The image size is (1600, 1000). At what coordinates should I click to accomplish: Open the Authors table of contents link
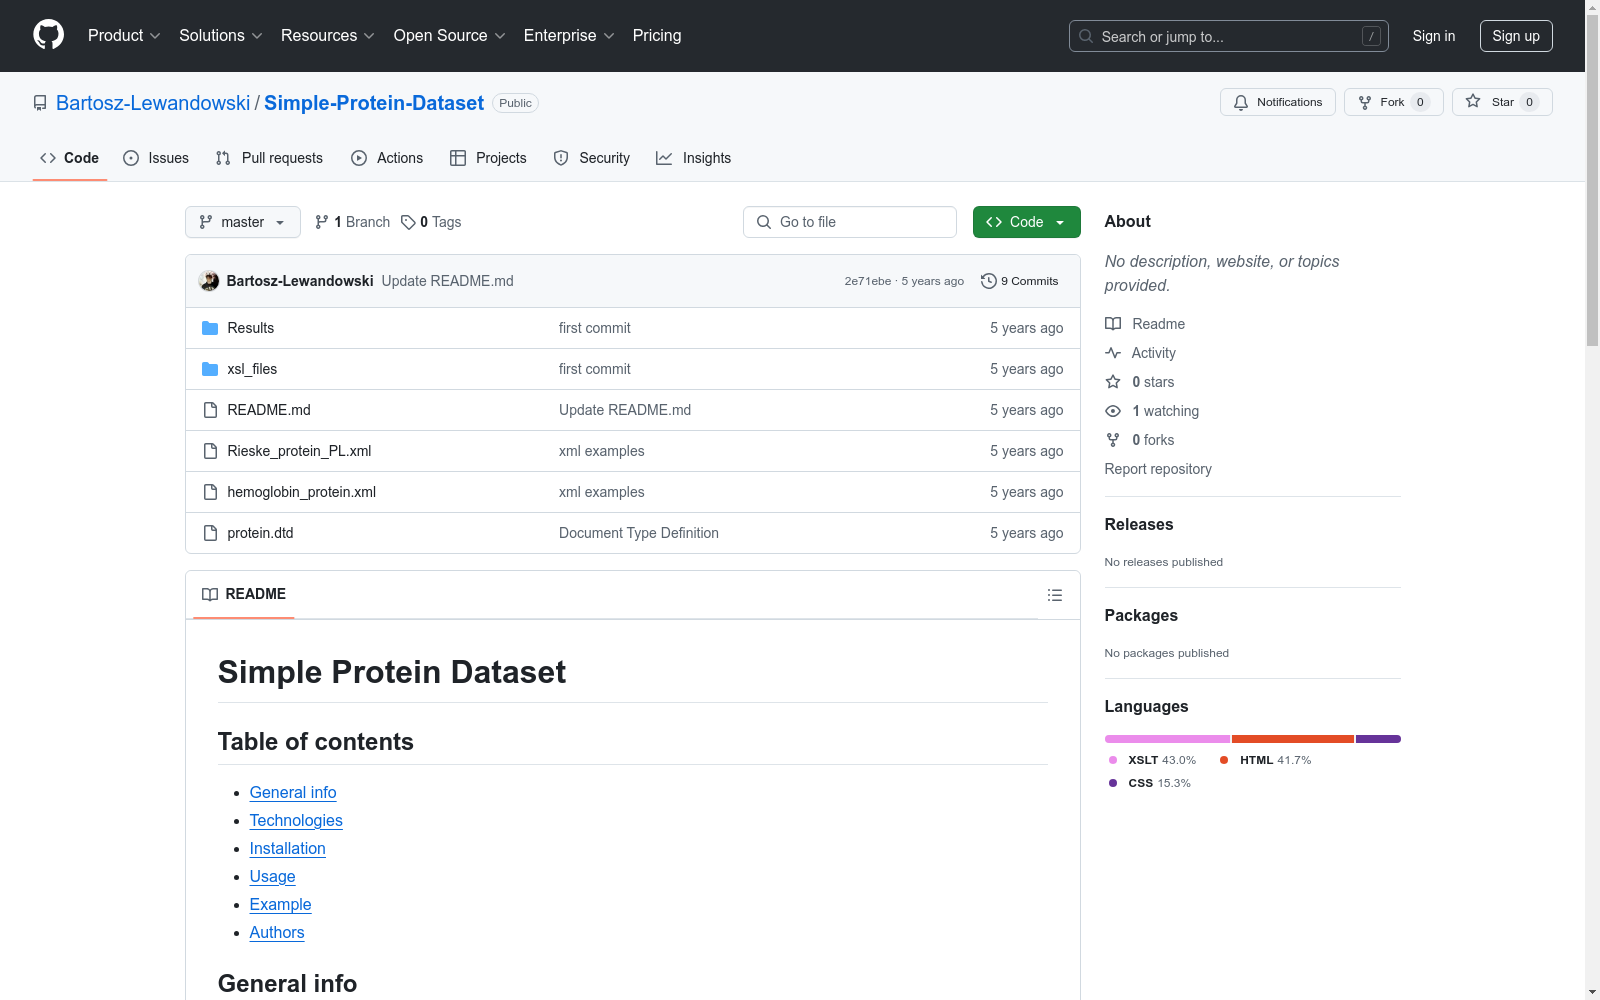(x=277, y=932)
